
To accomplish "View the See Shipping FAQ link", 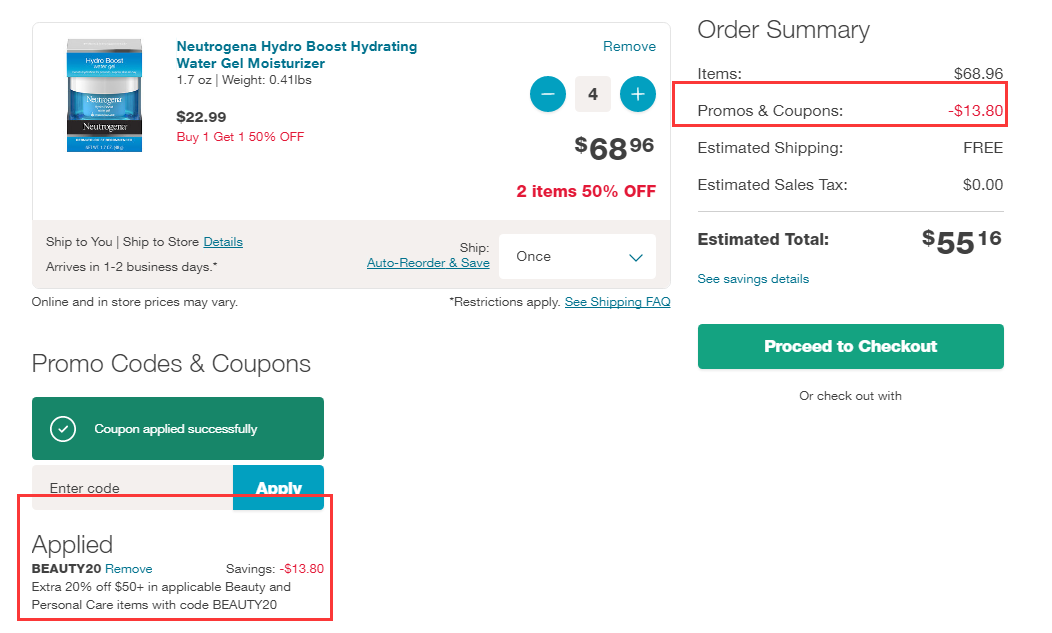I will (x=617, y=302).
